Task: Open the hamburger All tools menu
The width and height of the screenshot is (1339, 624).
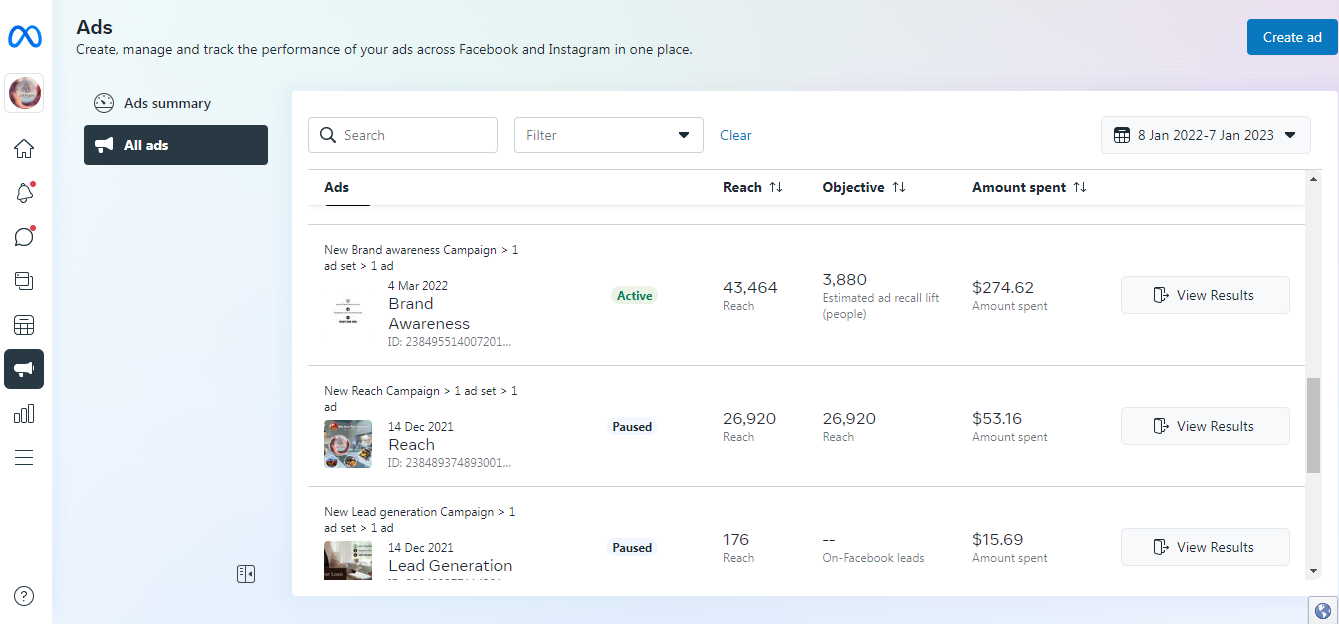Action: coord(24,457)
